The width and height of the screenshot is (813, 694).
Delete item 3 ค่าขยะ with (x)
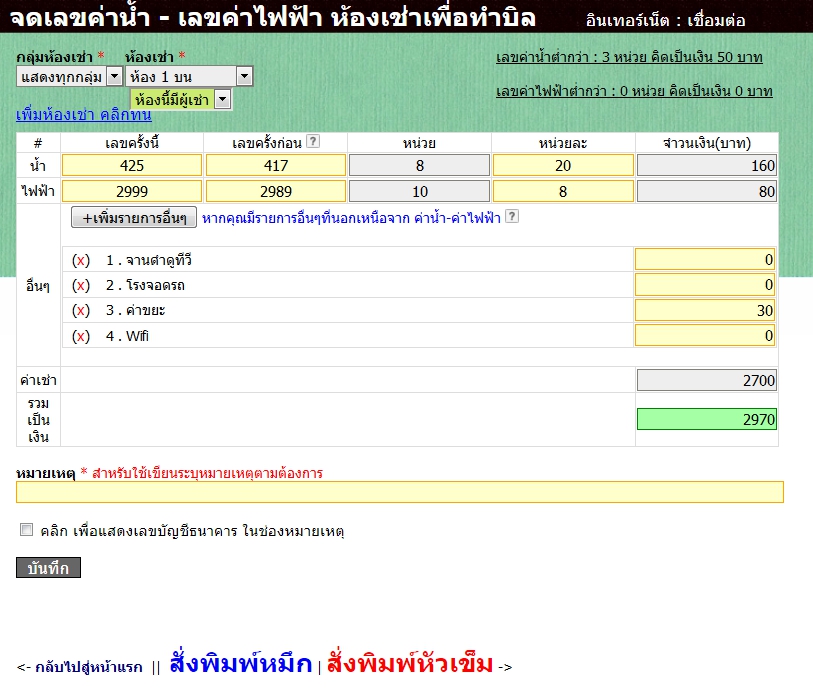(82, 311)
